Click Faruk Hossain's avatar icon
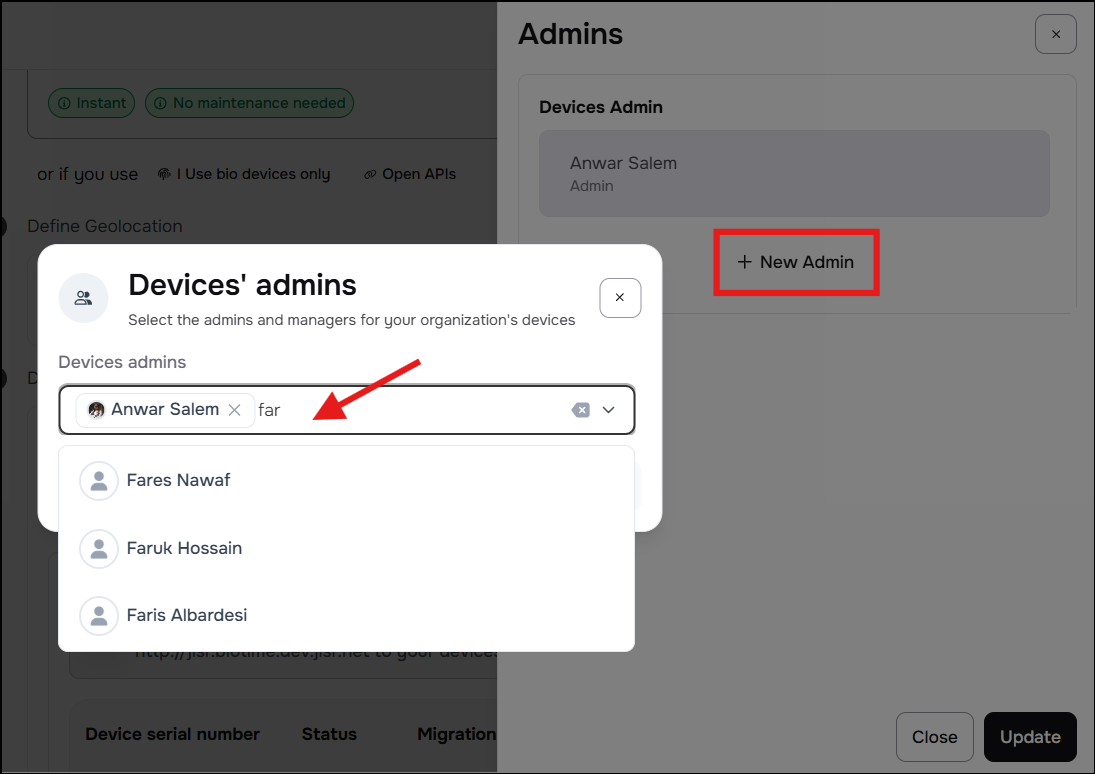The width and height of the screenshot is (1095, 774). (x=99, y=548)
